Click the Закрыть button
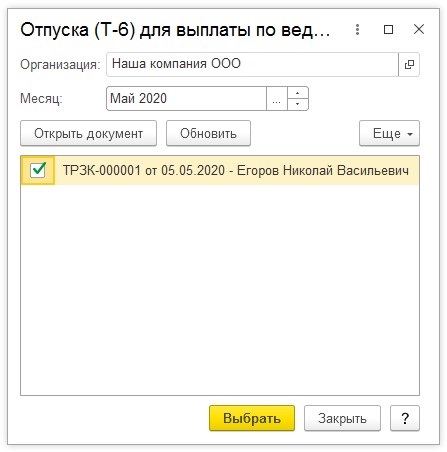The height and width of the screenshot is (452, 447). click(x=342, y=418)
